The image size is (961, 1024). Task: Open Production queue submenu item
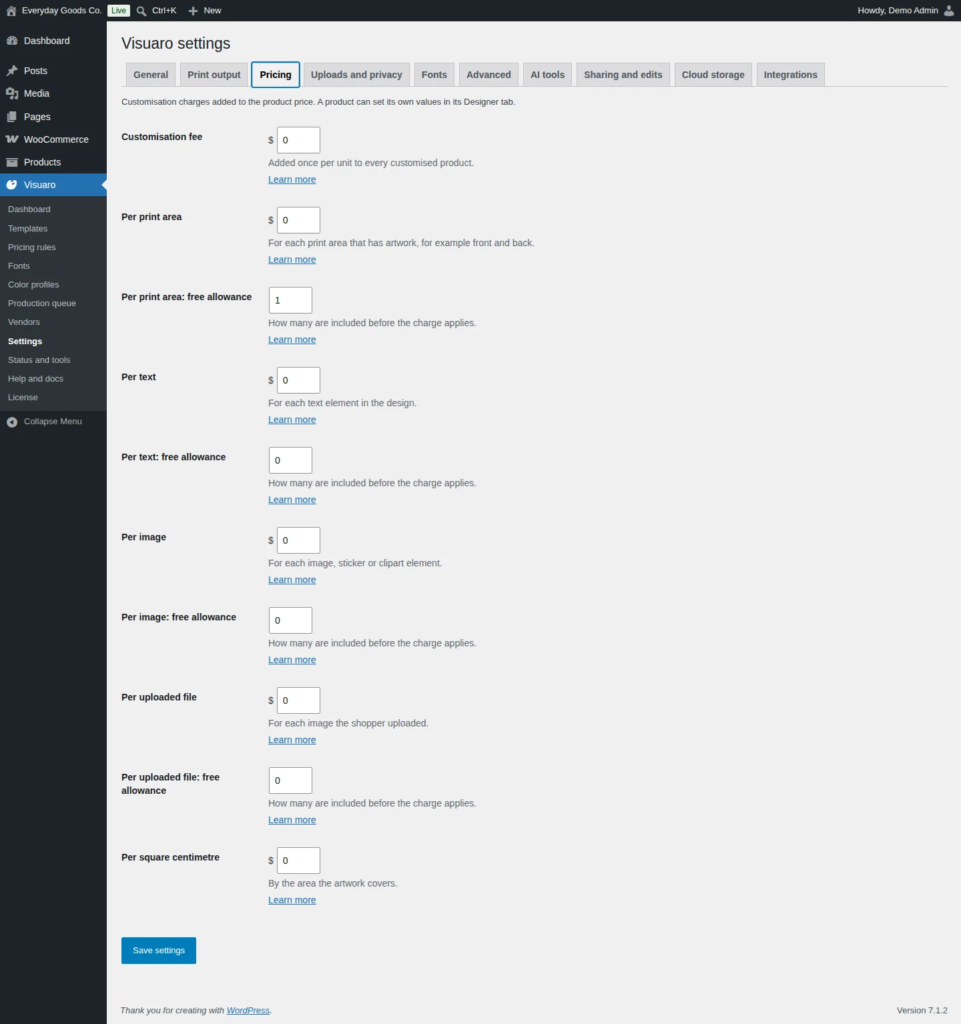[x=42, y=303]
